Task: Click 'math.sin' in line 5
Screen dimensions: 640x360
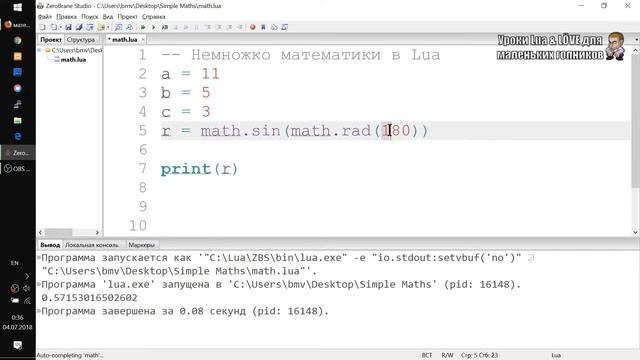Action: pyautogui.click(x=240, y=131)
